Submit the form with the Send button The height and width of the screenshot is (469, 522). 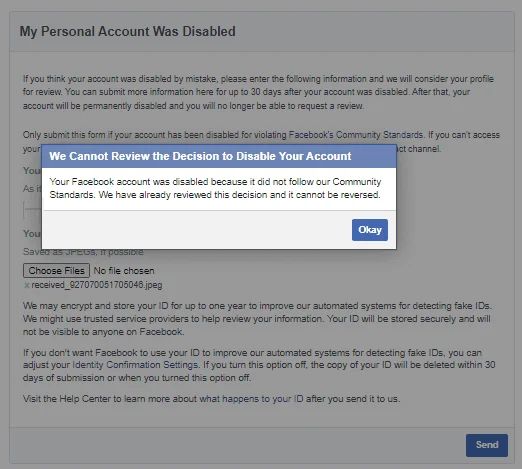point(487,445)
